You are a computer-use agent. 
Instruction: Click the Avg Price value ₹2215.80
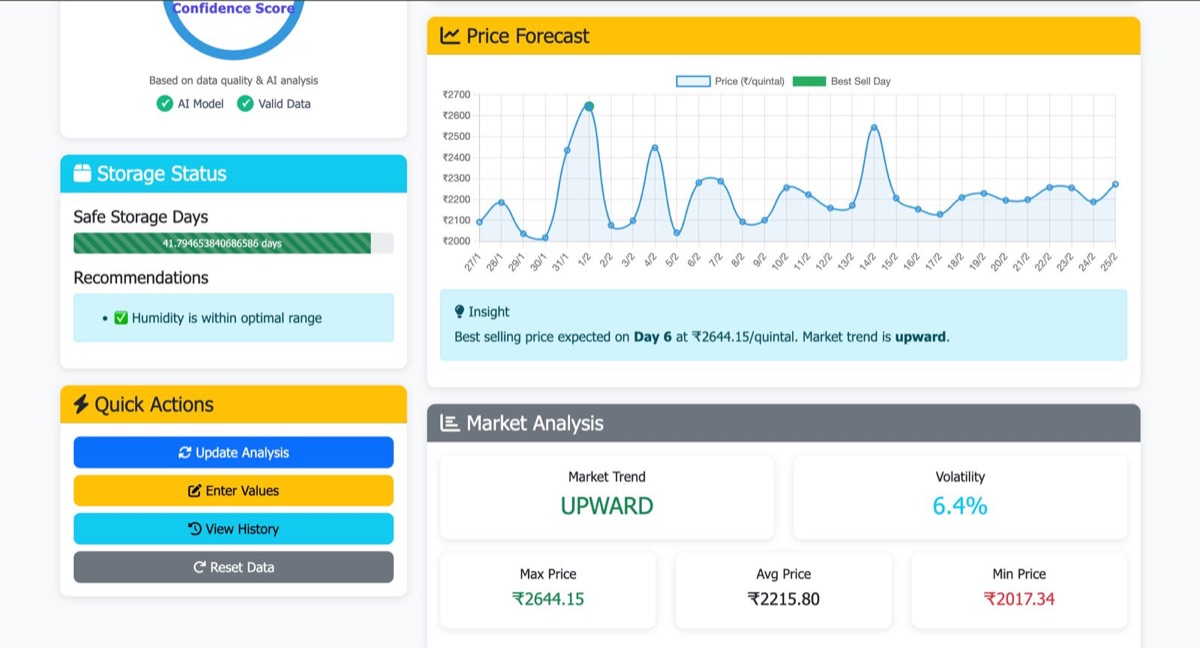coord(783,599)
